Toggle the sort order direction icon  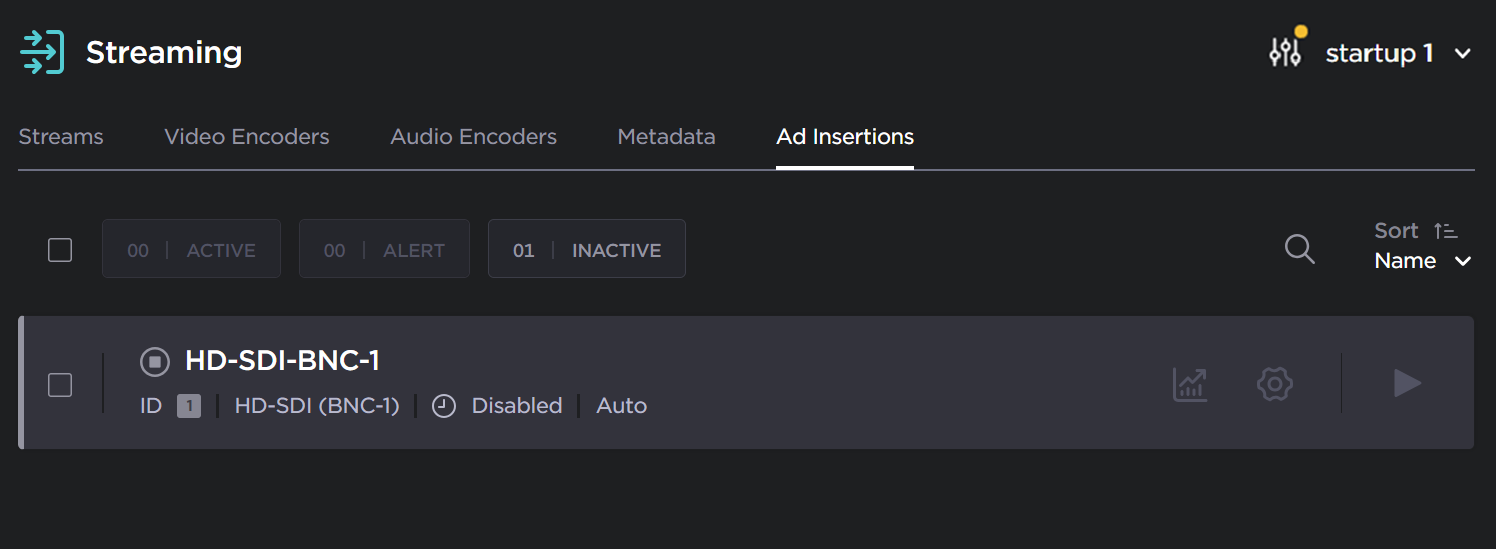click(1445, 231)
